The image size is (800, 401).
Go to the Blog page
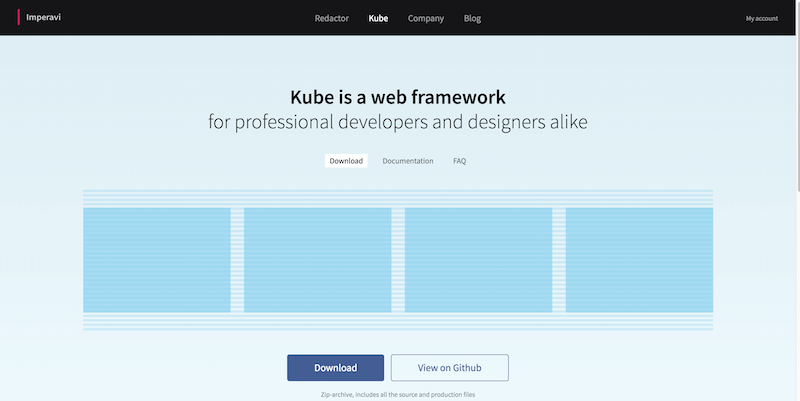[x=472, y=18]
